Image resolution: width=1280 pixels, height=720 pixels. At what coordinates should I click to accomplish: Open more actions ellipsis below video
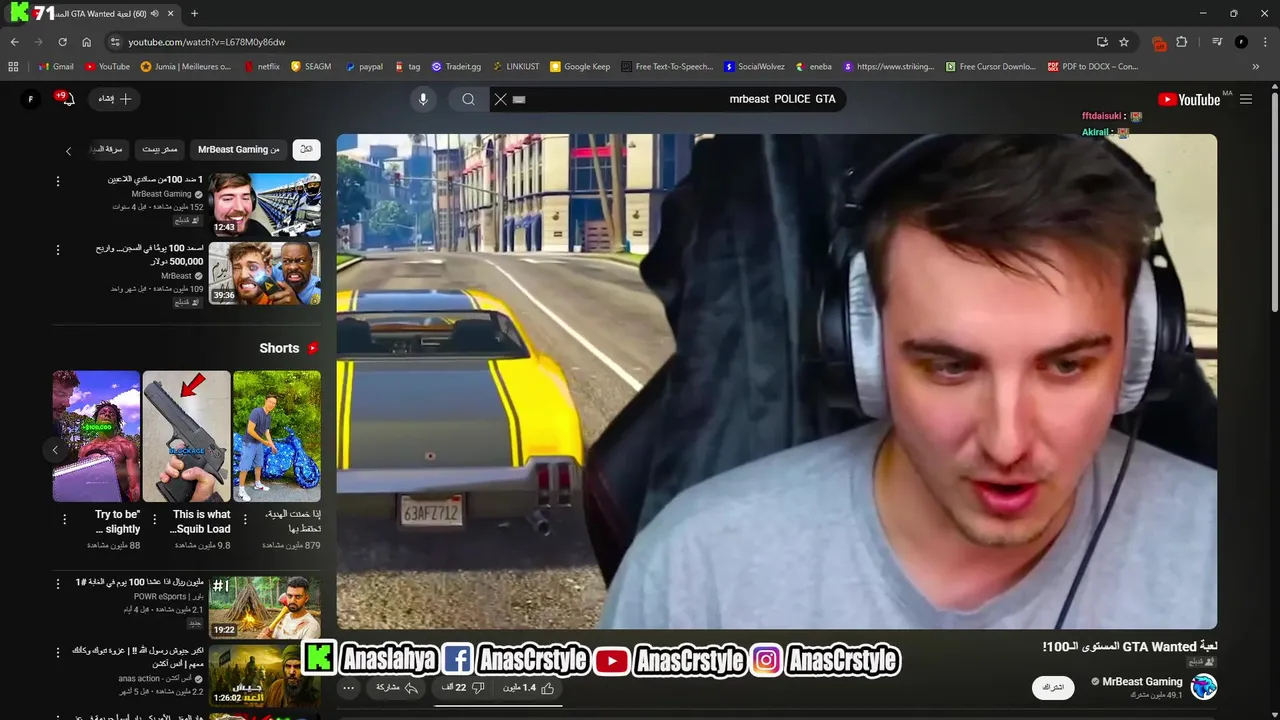[348, 688]
